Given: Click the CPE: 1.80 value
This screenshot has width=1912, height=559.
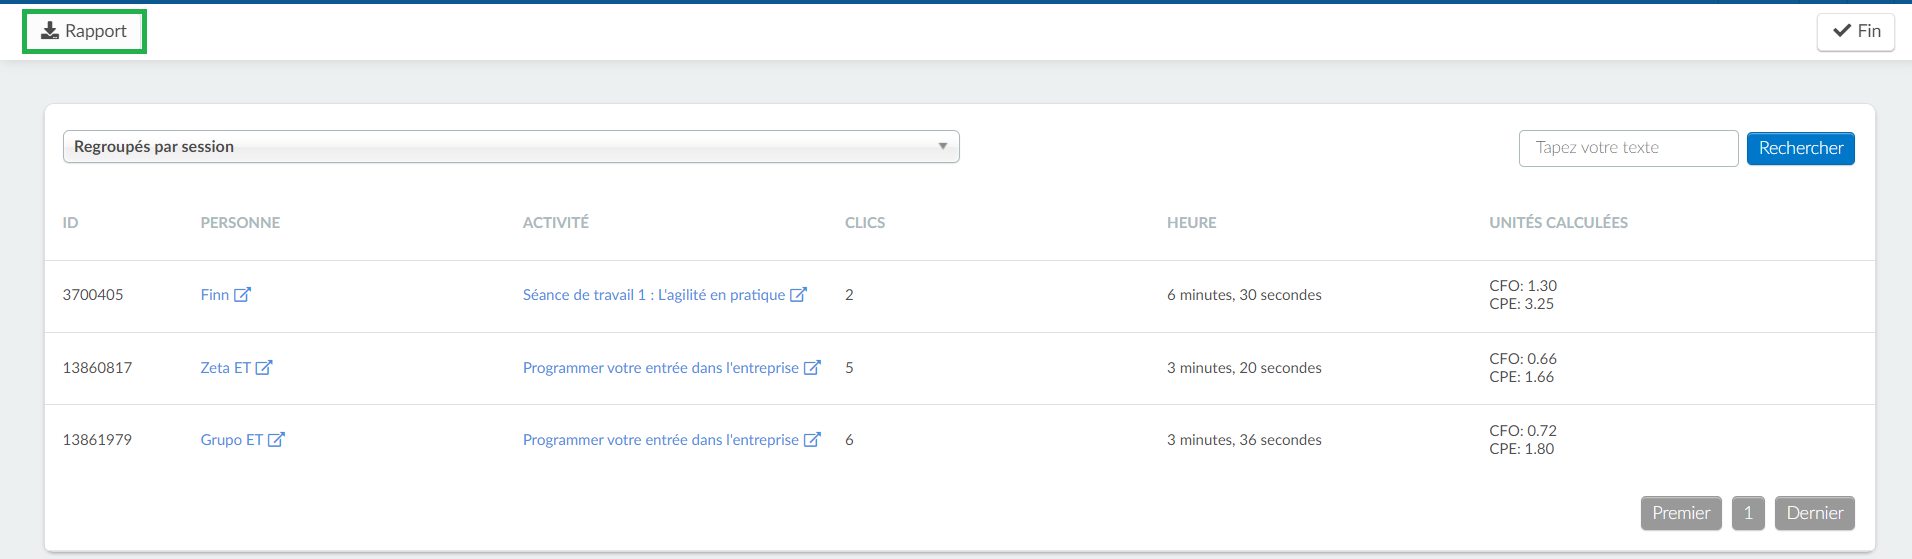Looking at the screenshot, I should [1521, 448].
